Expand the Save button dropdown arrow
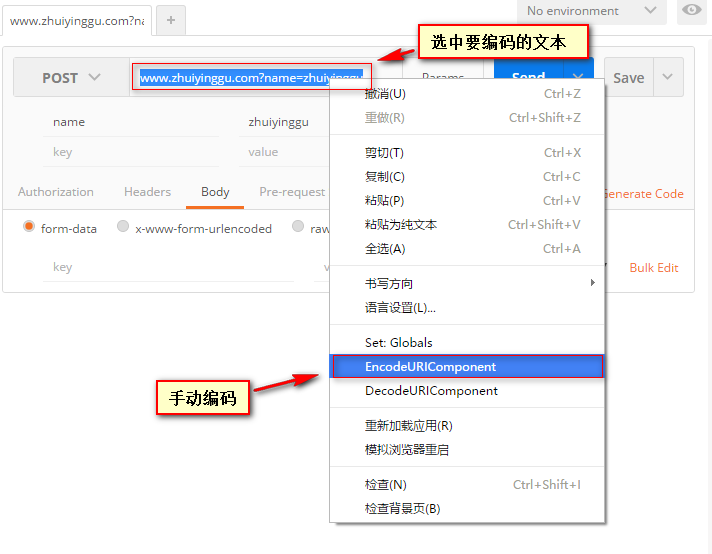The width and height of the screenshot is (712, 554). pyautogui.click(x=668, y=77)
